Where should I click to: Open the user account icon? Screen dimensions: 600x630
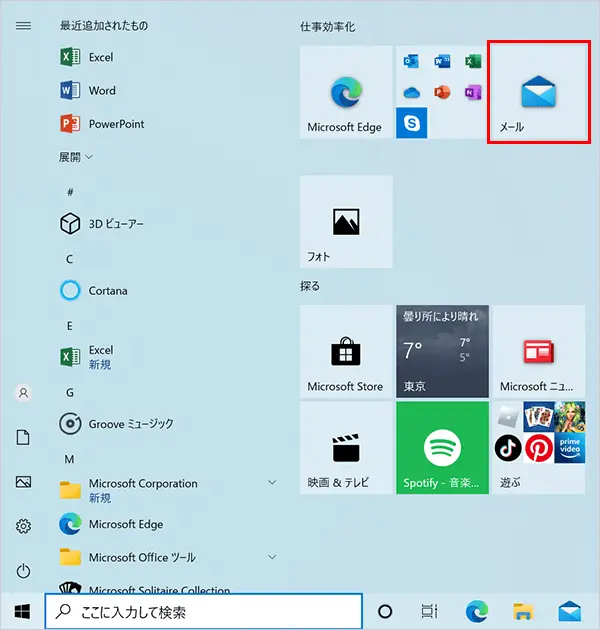point(23,393)
